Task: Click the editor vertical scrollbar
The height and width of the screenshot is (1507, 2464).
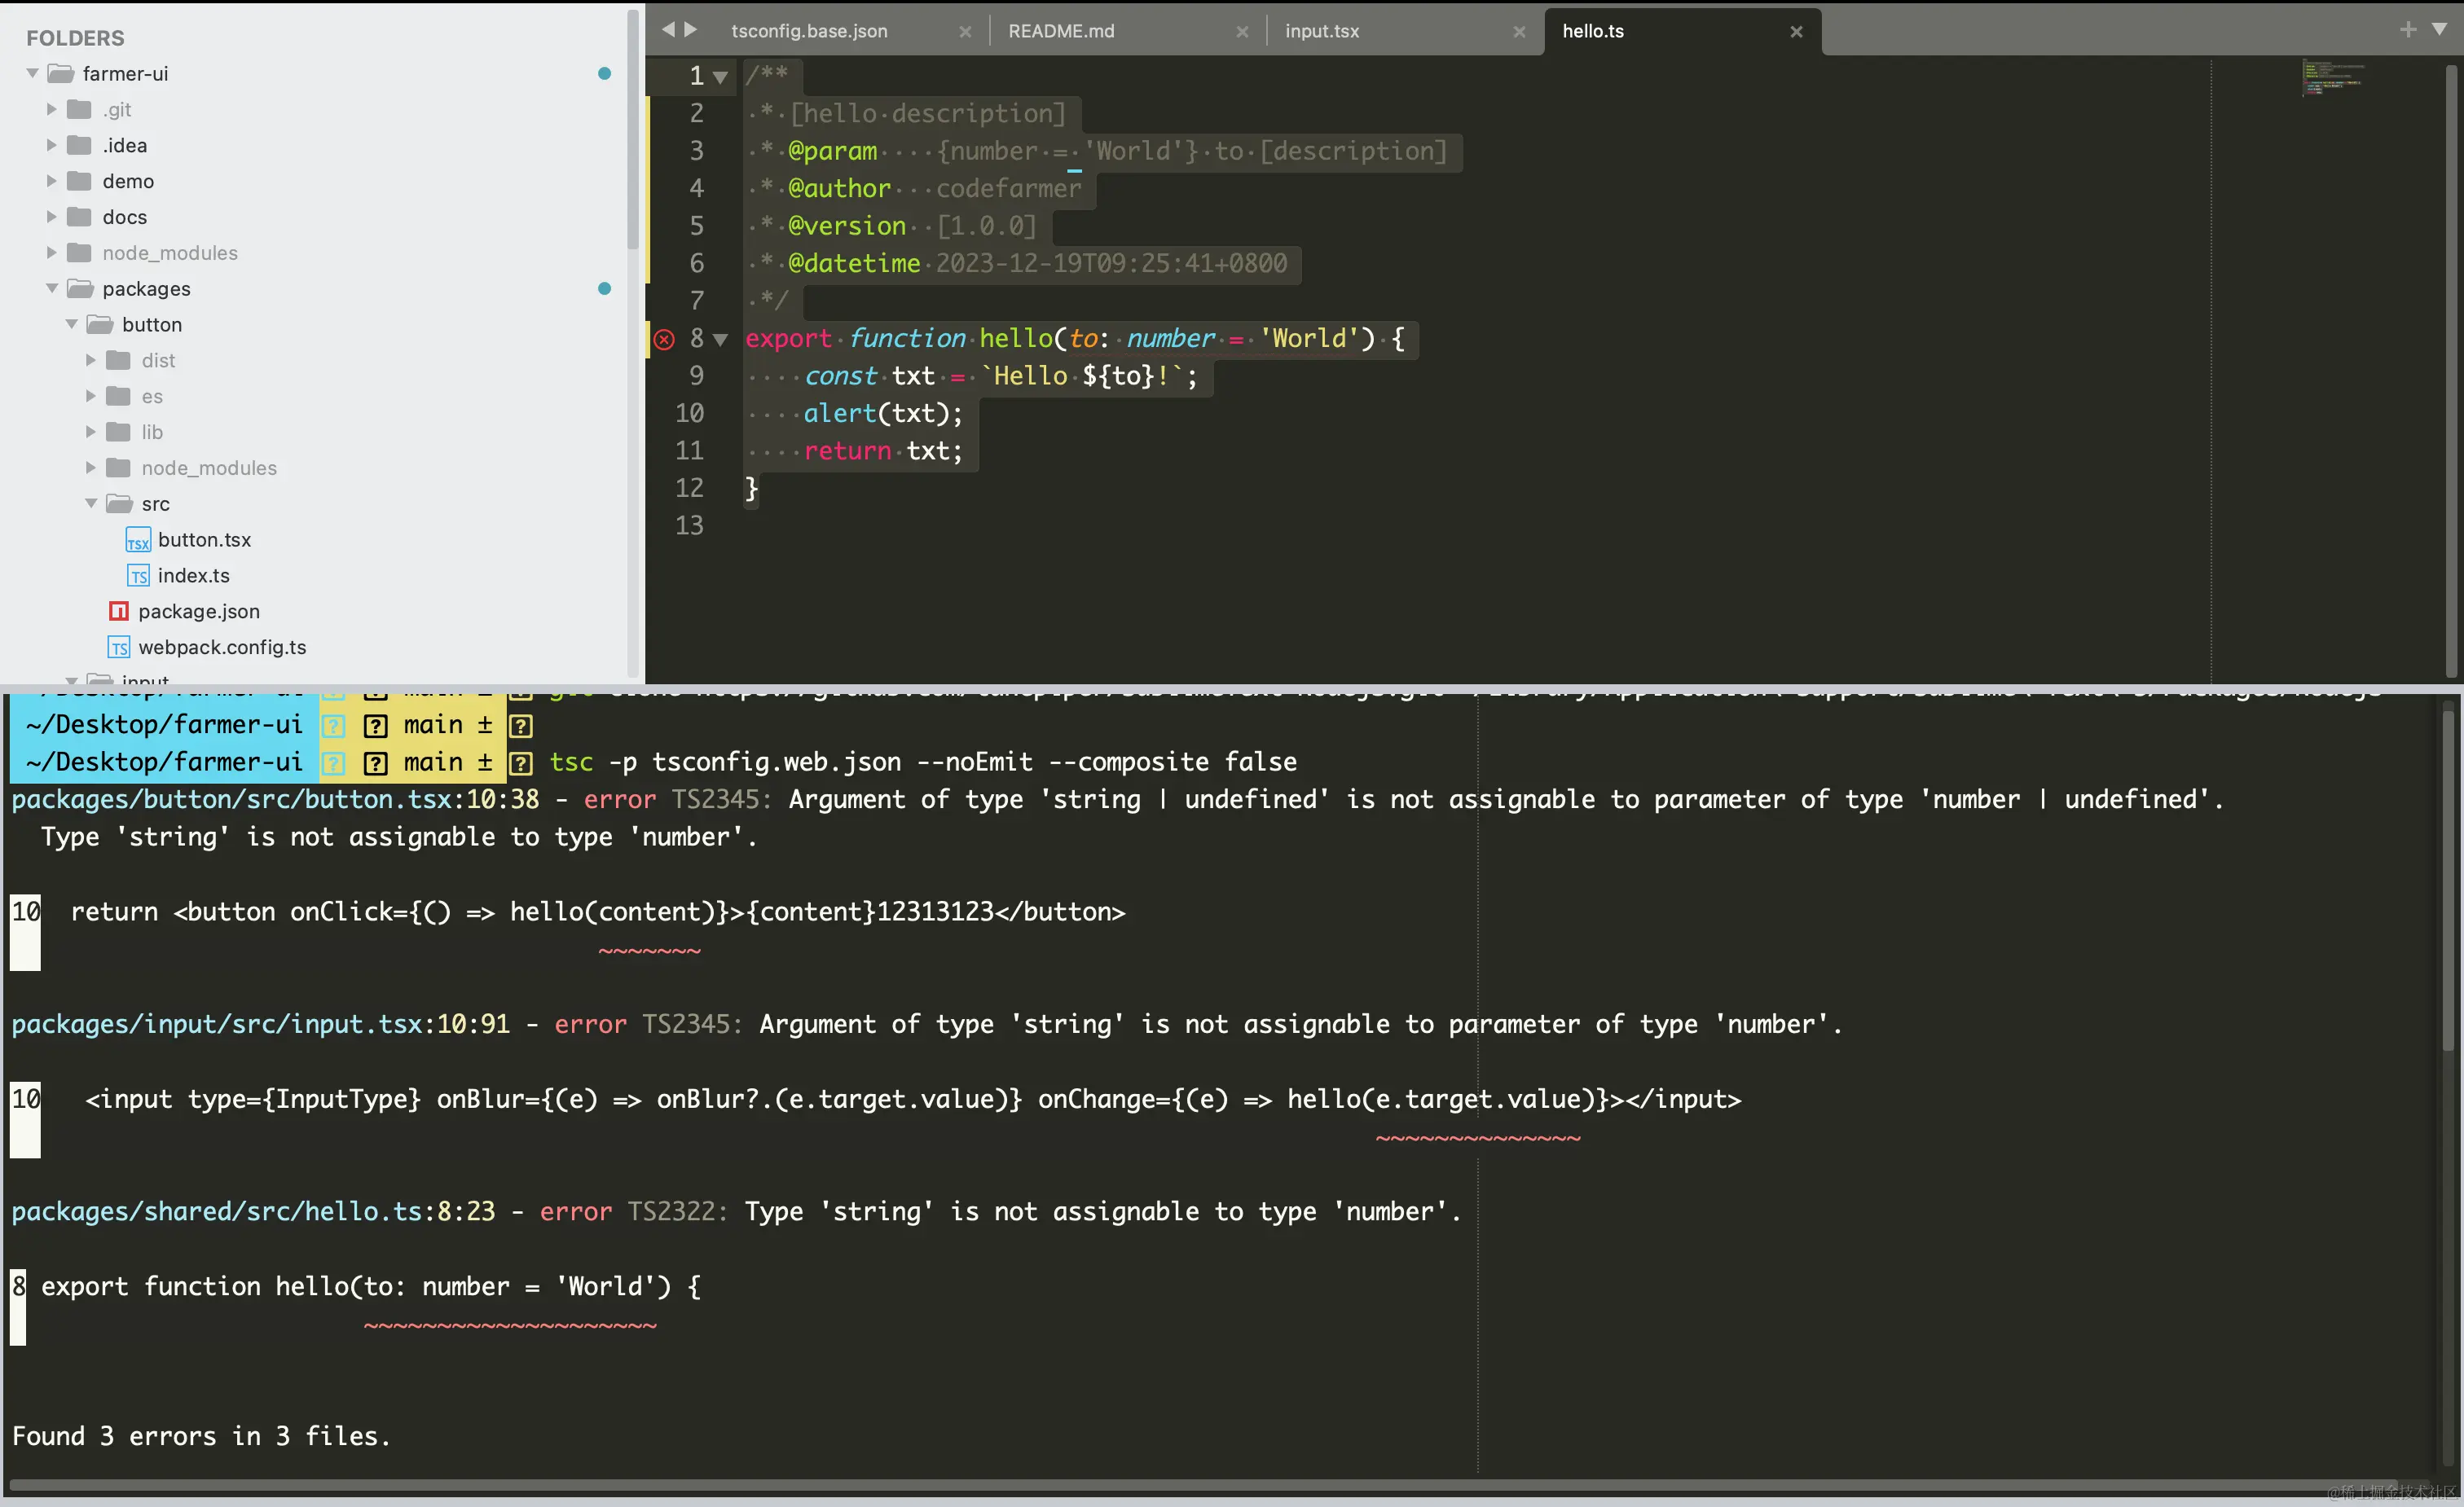Action: point(2451,370)
